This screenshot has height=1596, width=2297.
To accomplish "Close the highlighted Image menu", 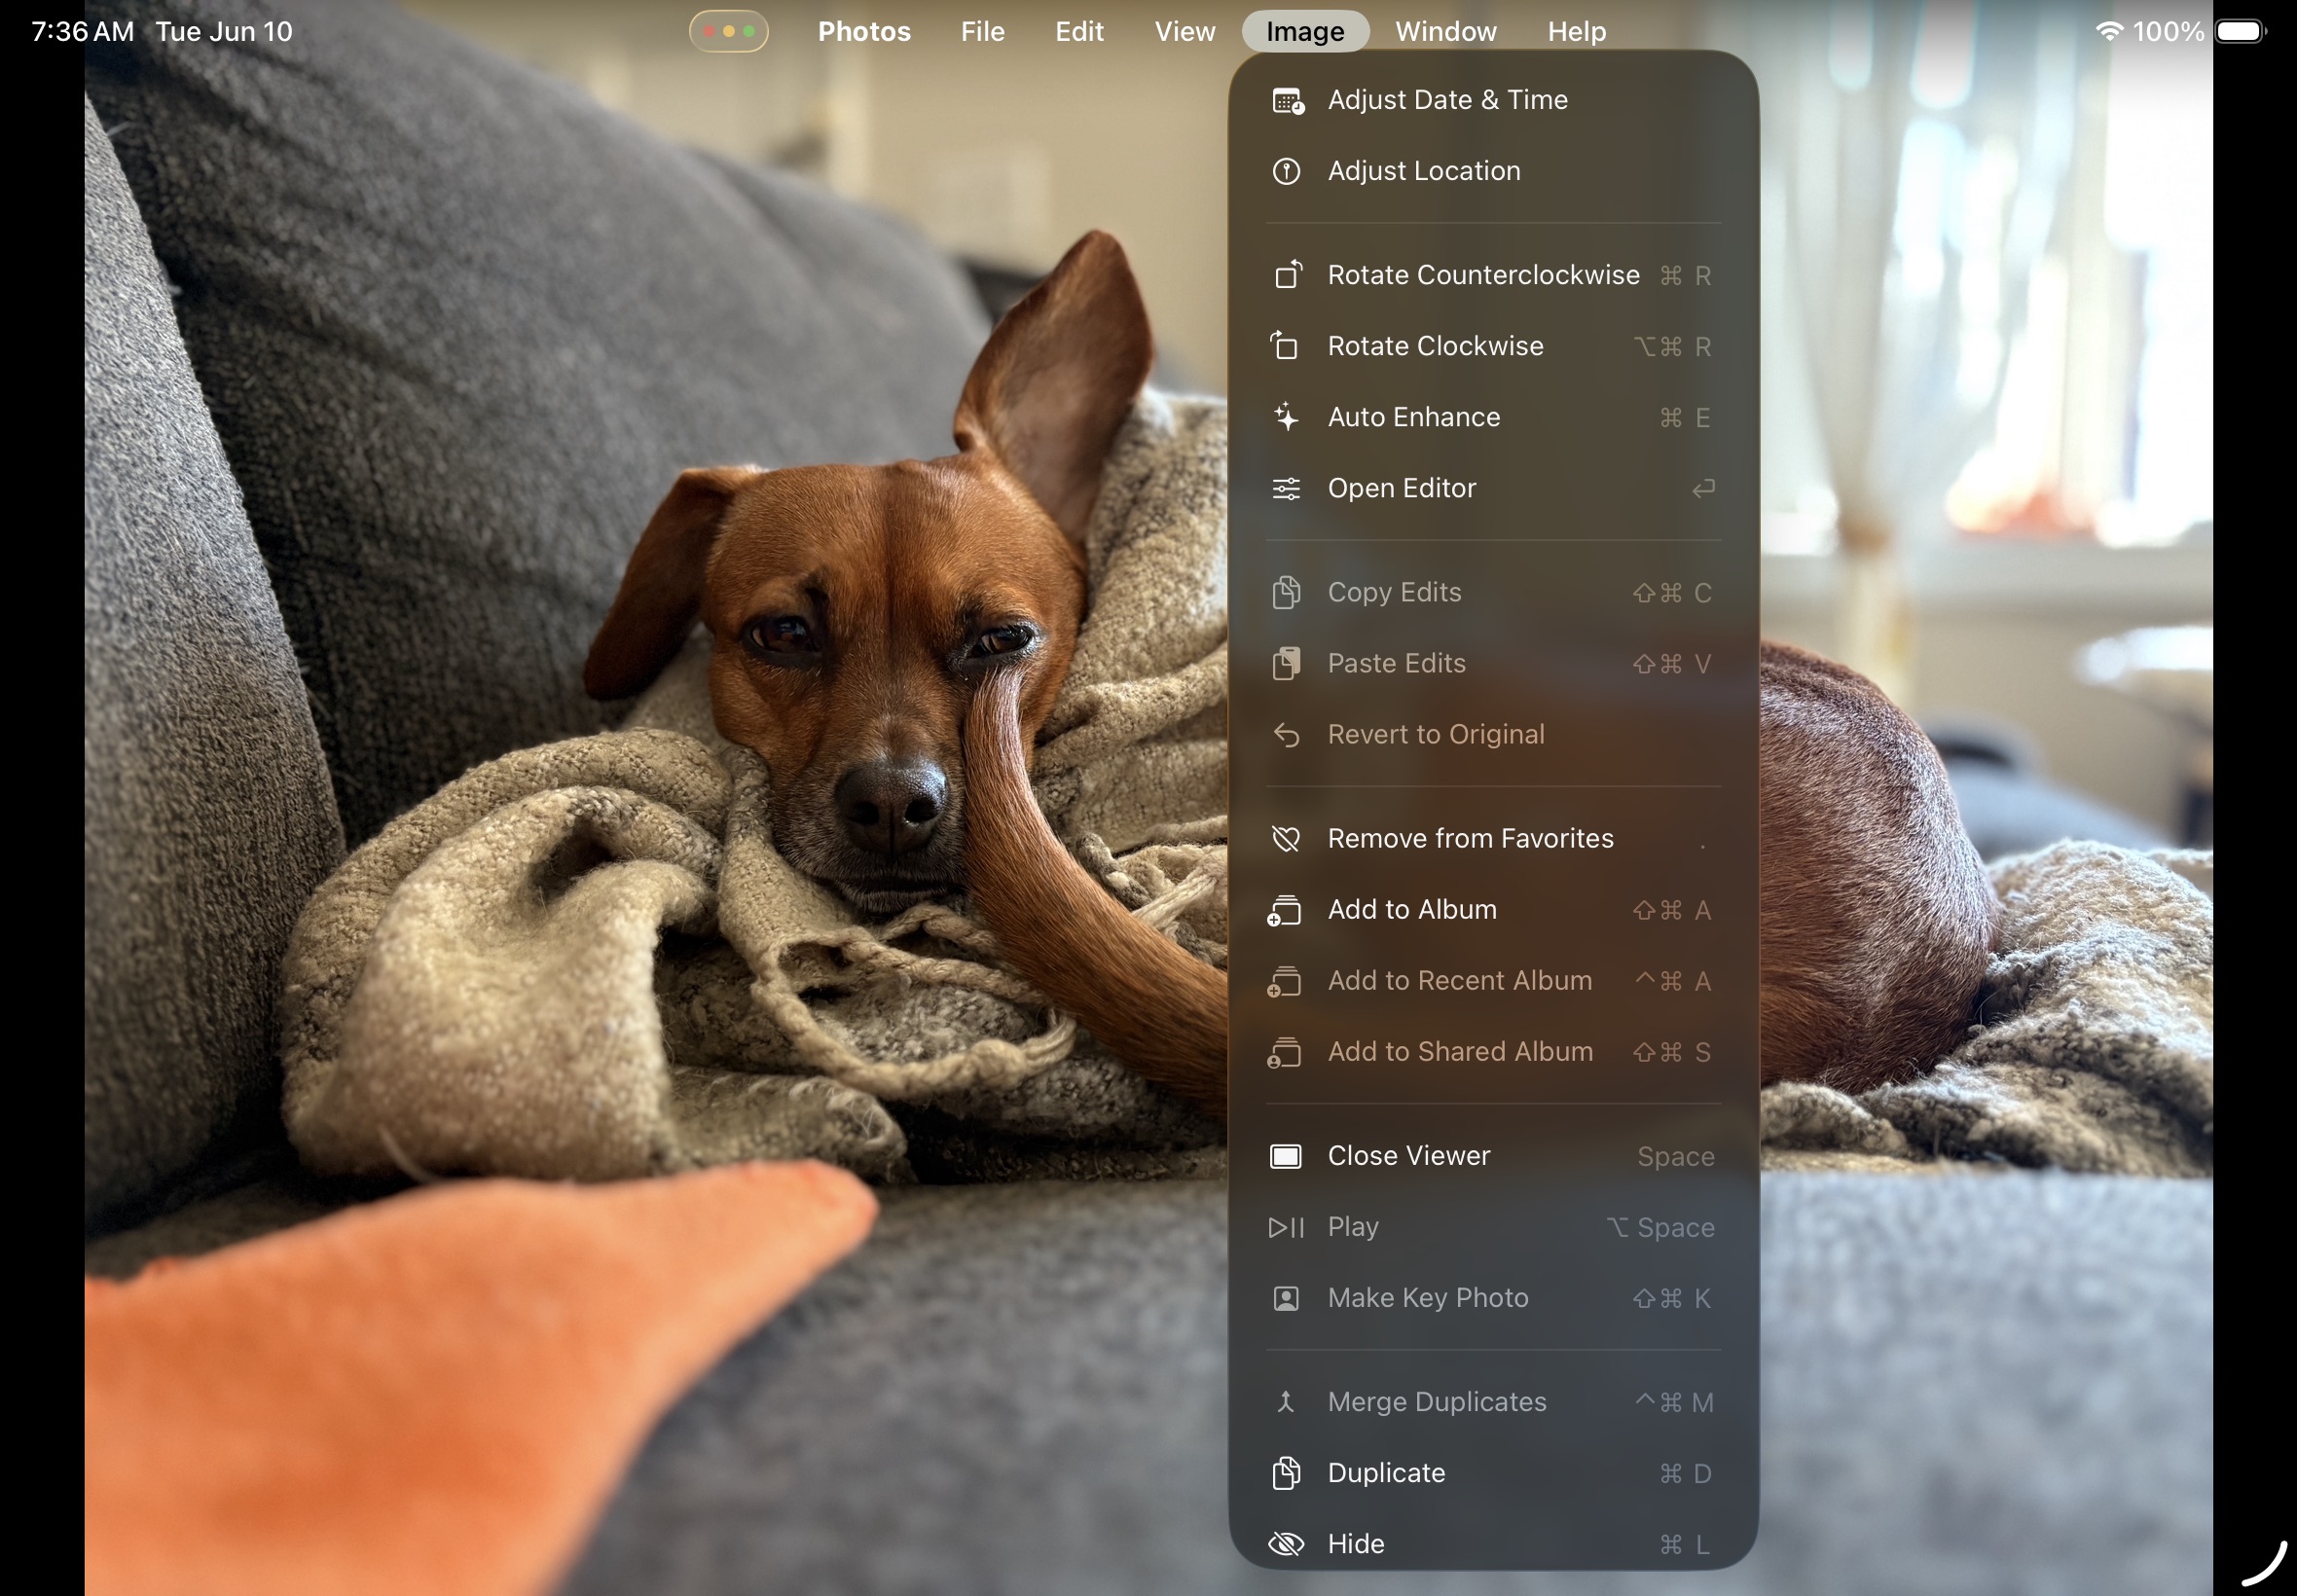I will coord(1305,32).
